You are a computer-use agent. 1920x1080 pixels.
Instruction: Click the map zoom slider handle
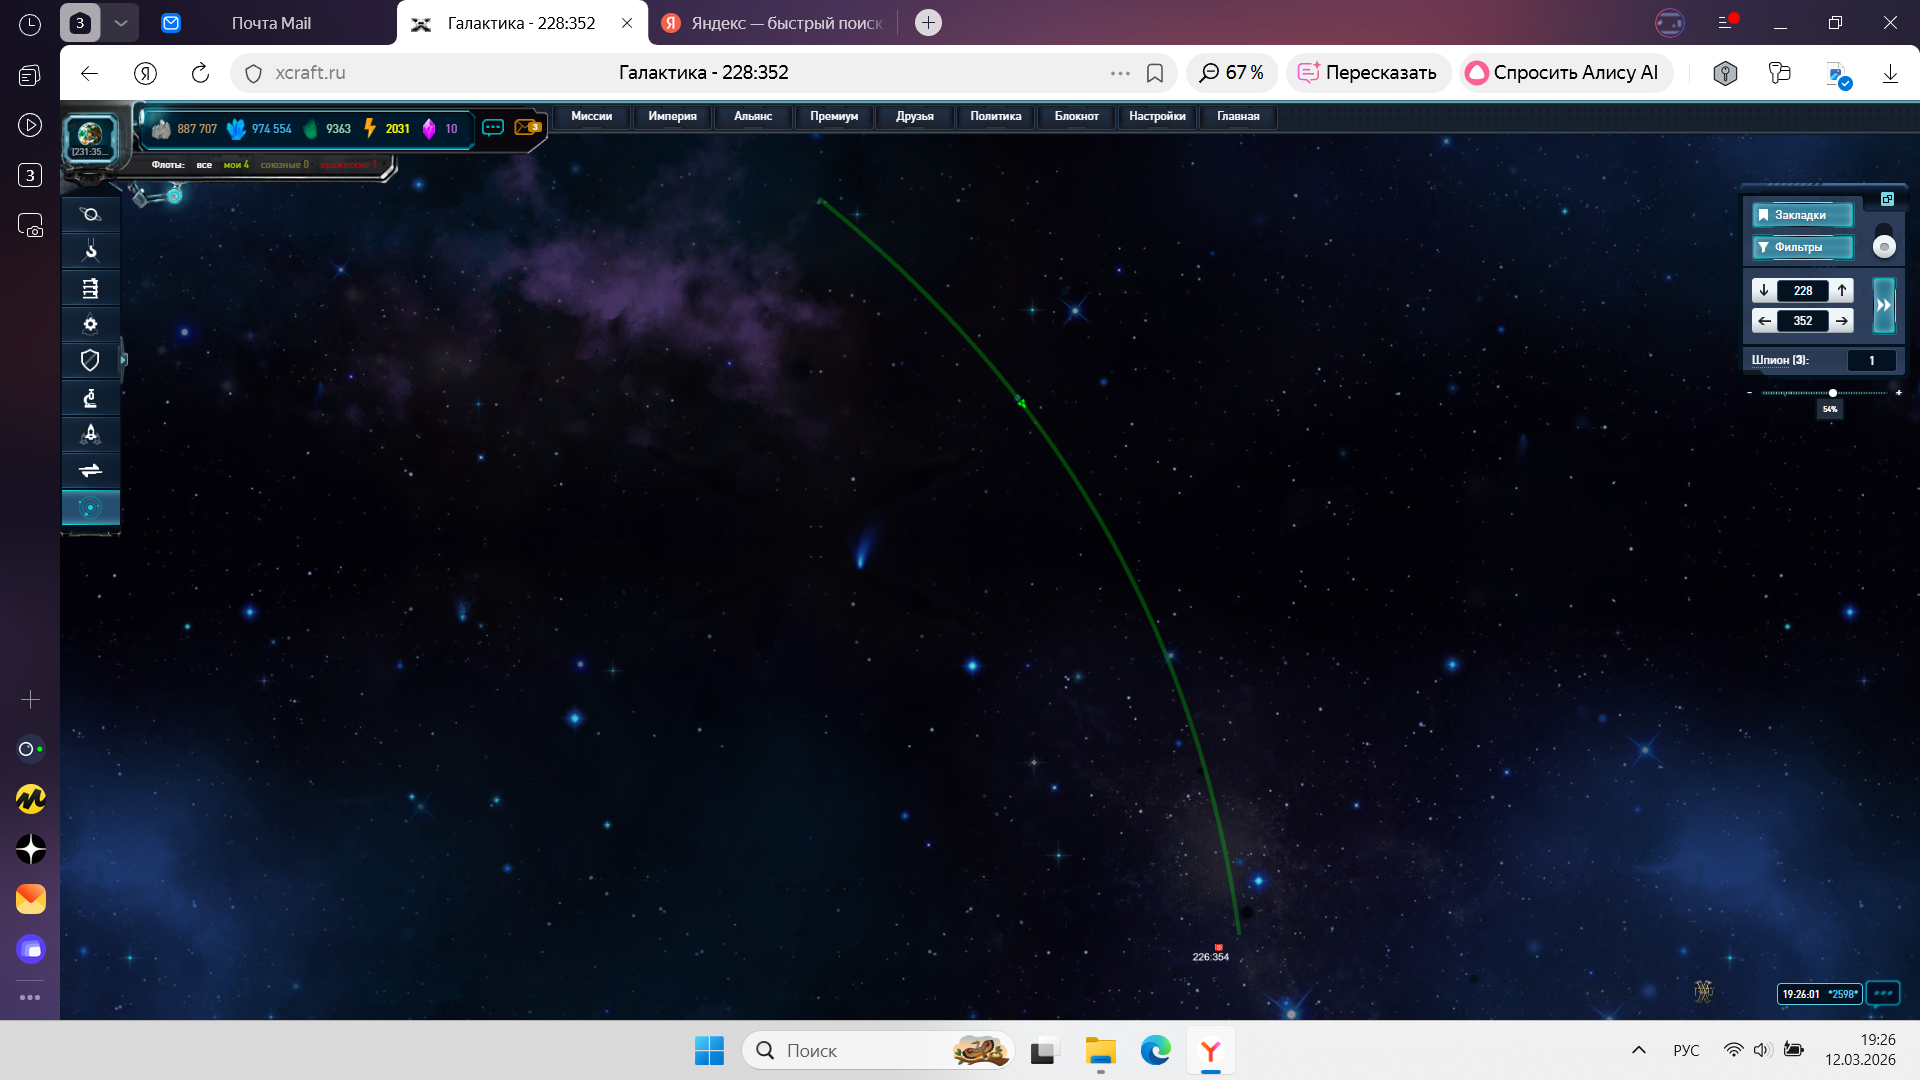point(1832,393)
